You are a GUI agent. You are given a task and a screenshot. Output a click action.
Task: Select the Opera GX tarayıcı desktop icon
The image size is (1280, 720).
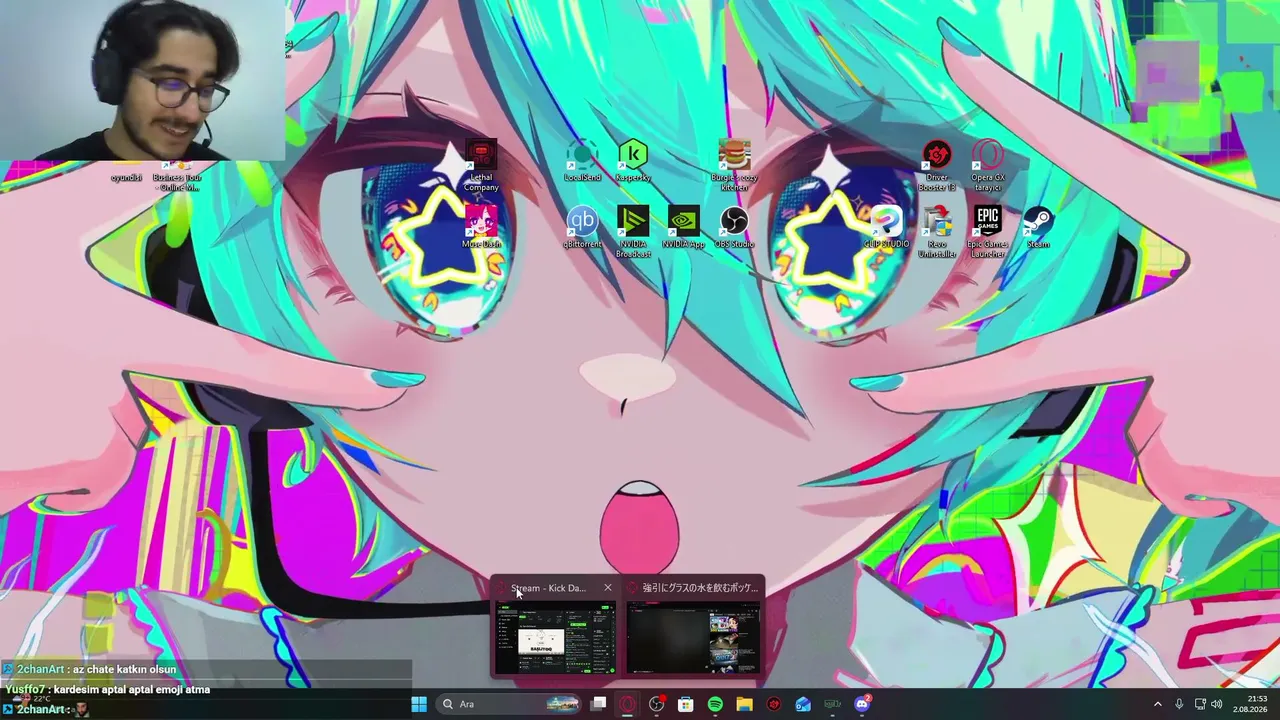(x=988, y=166)
